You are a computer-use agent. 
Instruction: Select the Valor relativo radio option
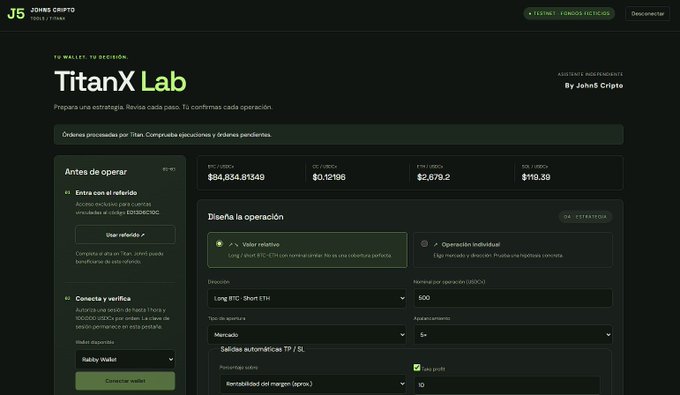(x=219, y=244)
